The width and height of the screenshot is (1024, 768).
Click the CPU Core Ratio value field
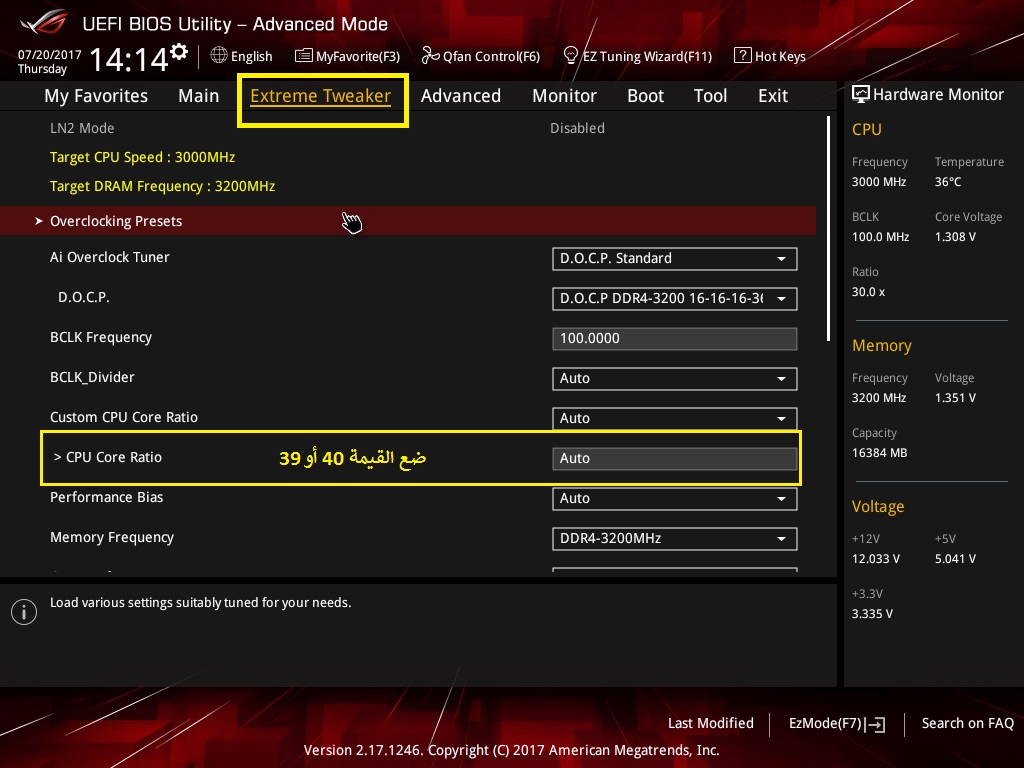675,458
